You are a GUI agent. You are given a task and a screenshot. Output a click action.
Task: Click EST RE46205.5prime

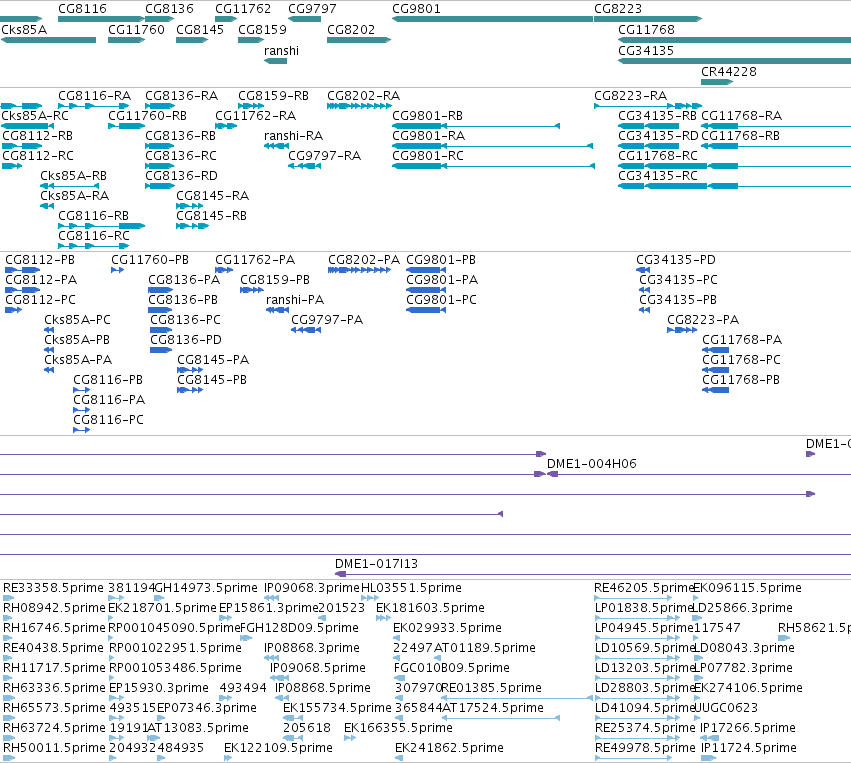[644, 588]
